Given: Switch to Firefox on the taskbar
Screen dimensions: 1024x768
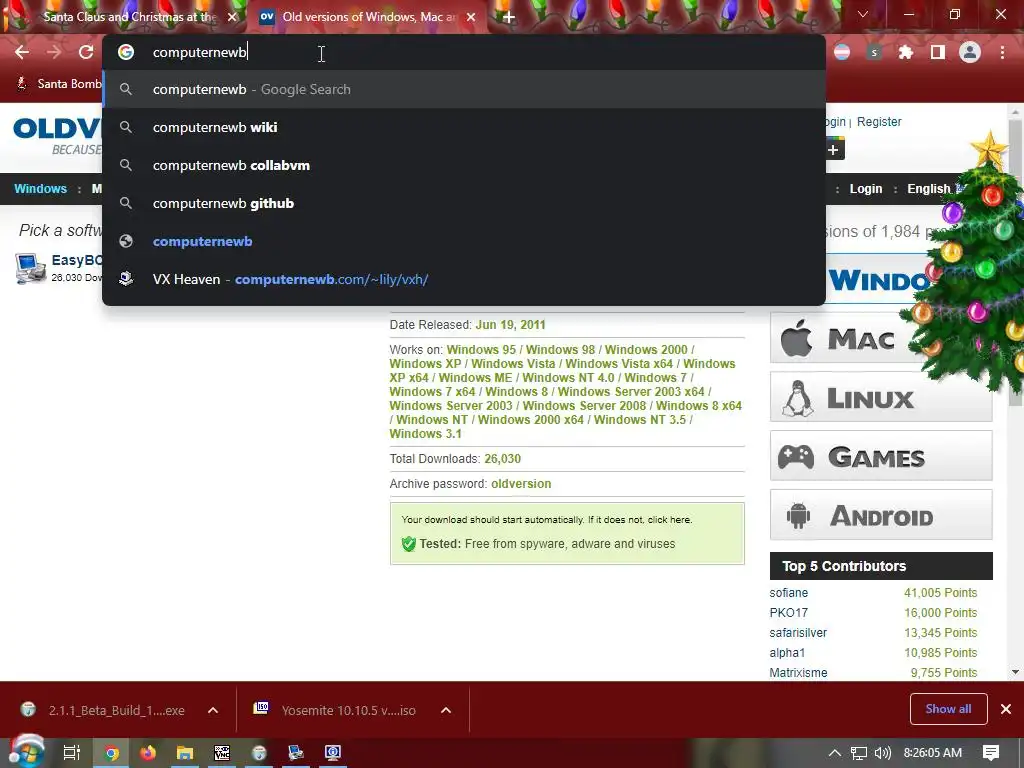Looking at the screenshot, I should point(148,753).
